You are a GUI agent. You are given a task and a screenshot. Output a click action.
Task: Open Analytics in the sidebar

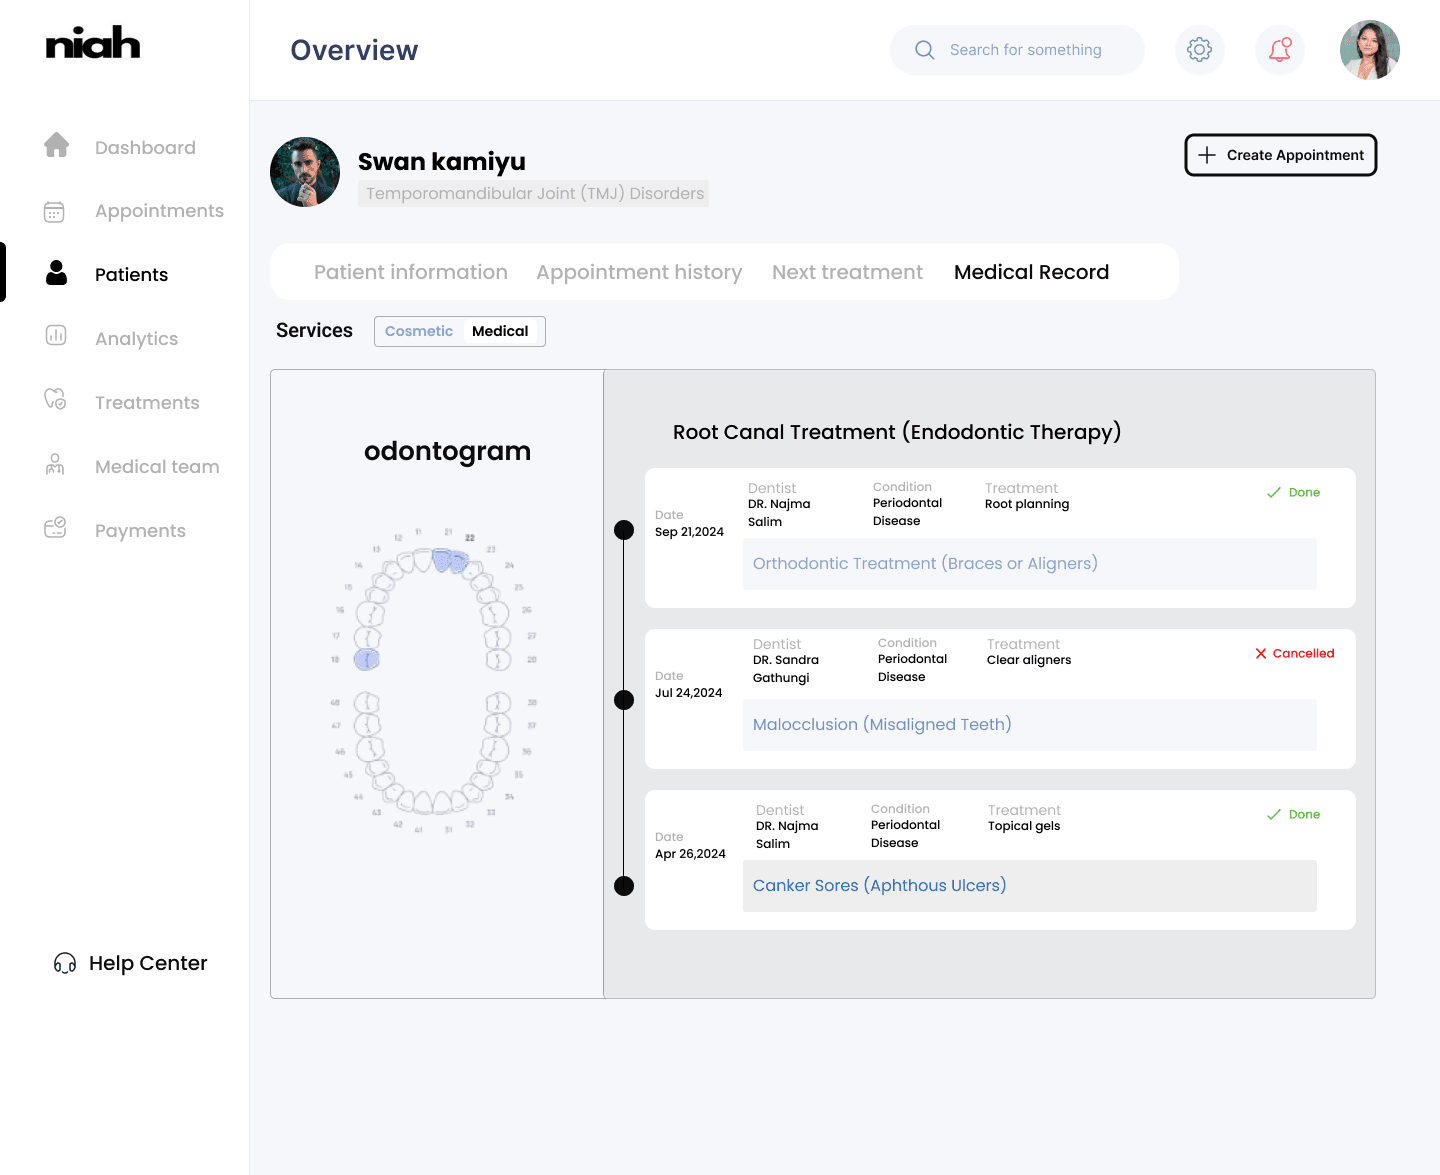tap(136, 339)
